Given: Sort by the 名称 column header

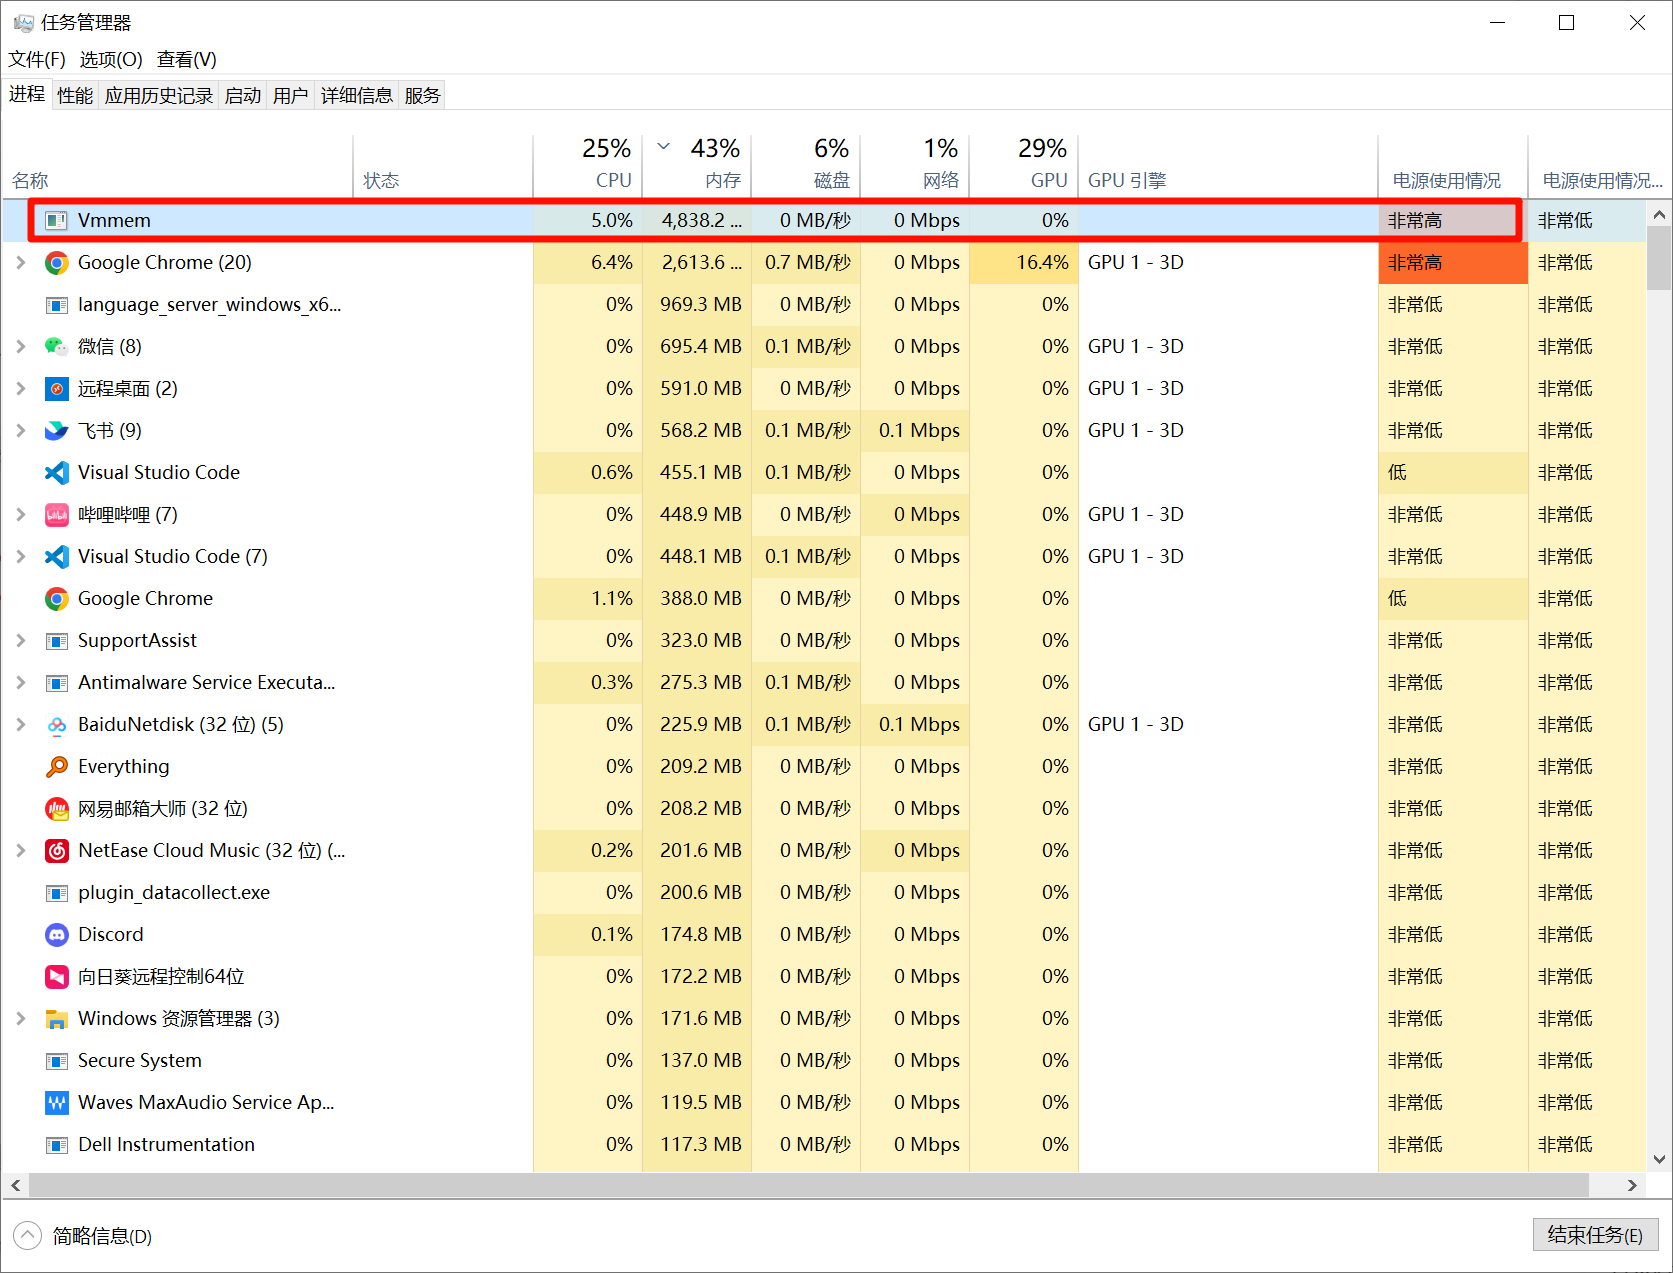Looking at the screenshot, I should click(x=178, y=165).
